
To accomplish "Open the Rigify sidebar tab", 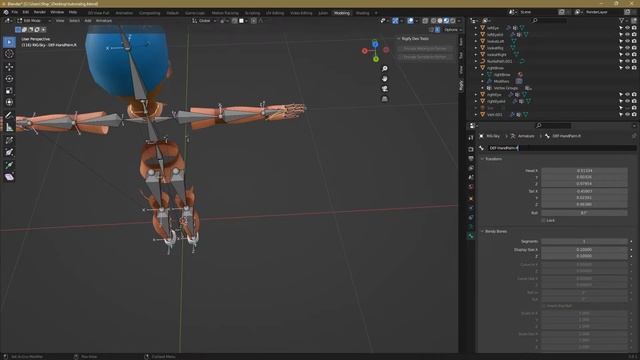I will click(x=461, y=85).
